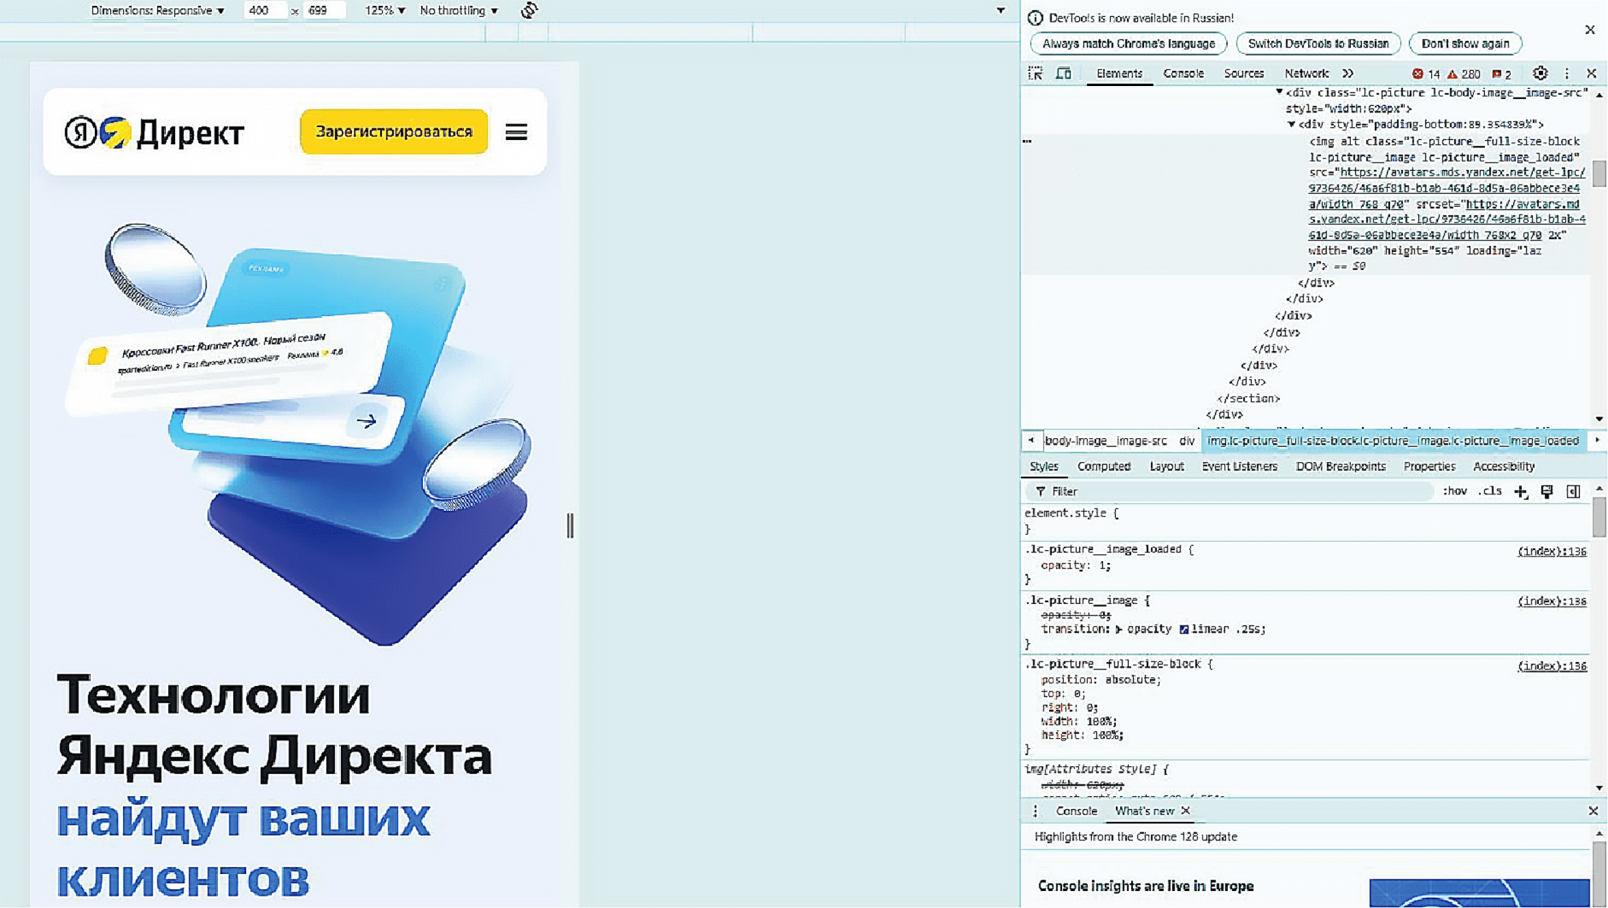Dismiss the DevTools language notification bar
Screen dimensions: 1608x908
click(1590, 30)
